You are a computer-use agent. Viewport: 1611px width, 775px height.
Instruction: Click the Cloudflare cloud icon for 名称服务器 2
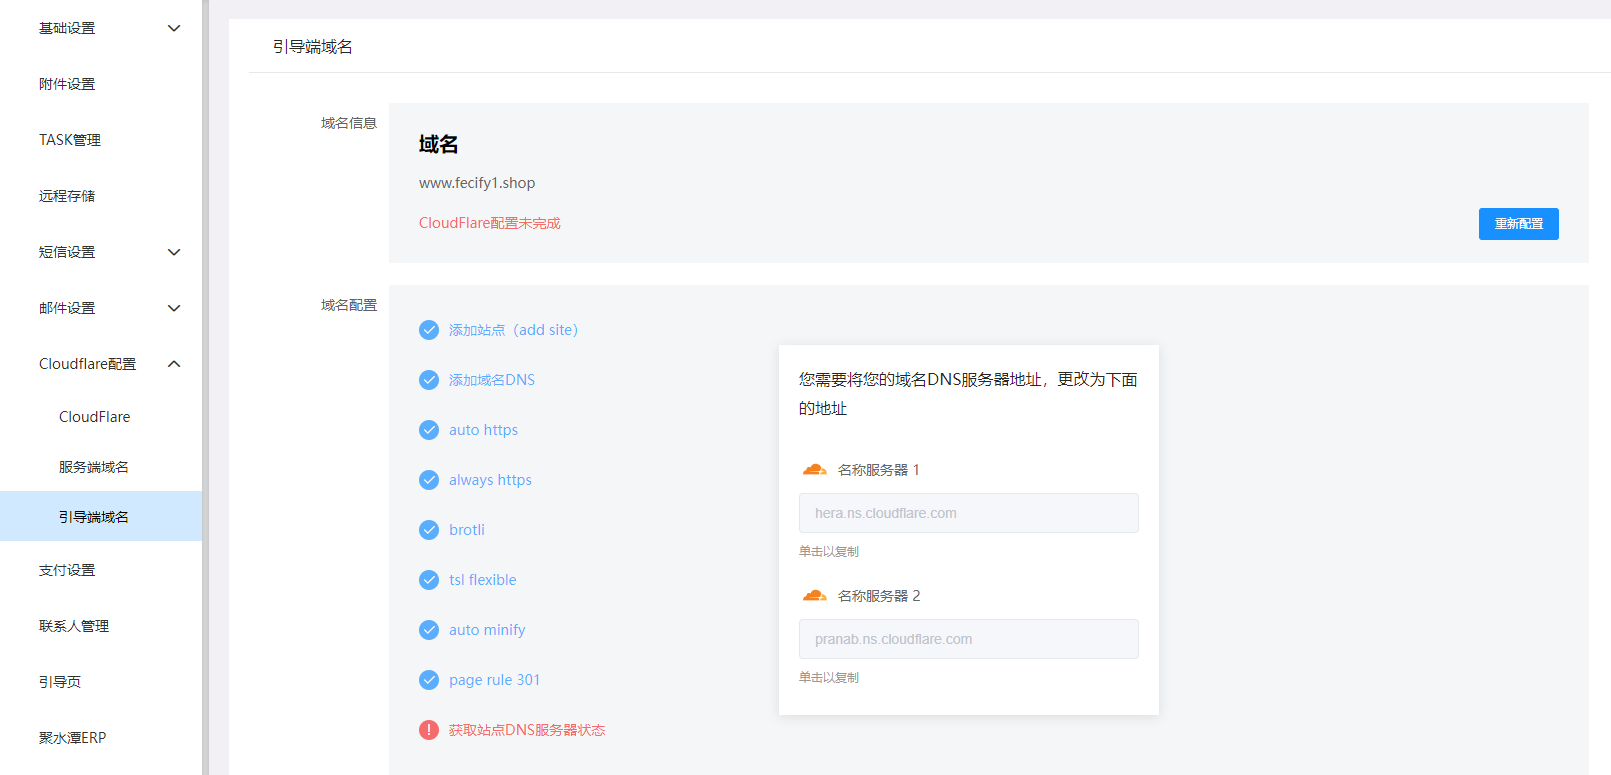point(815,595)
